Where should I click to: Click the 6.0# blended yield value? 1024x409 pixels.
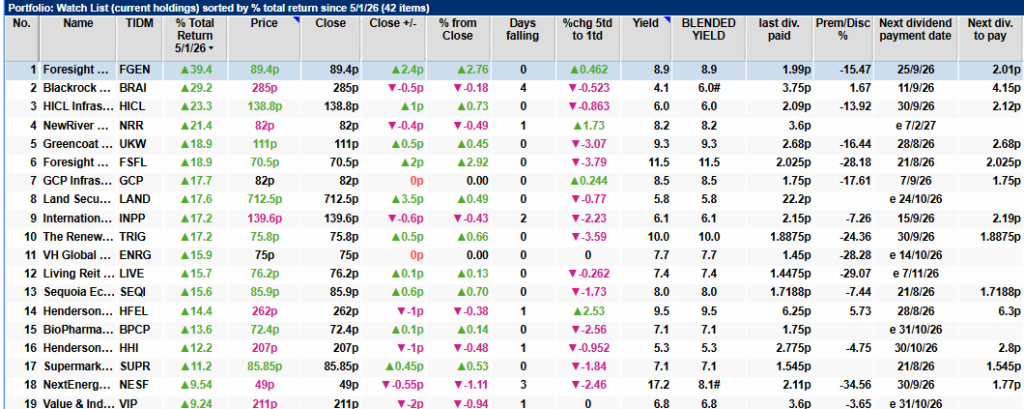tap(709, 87)
